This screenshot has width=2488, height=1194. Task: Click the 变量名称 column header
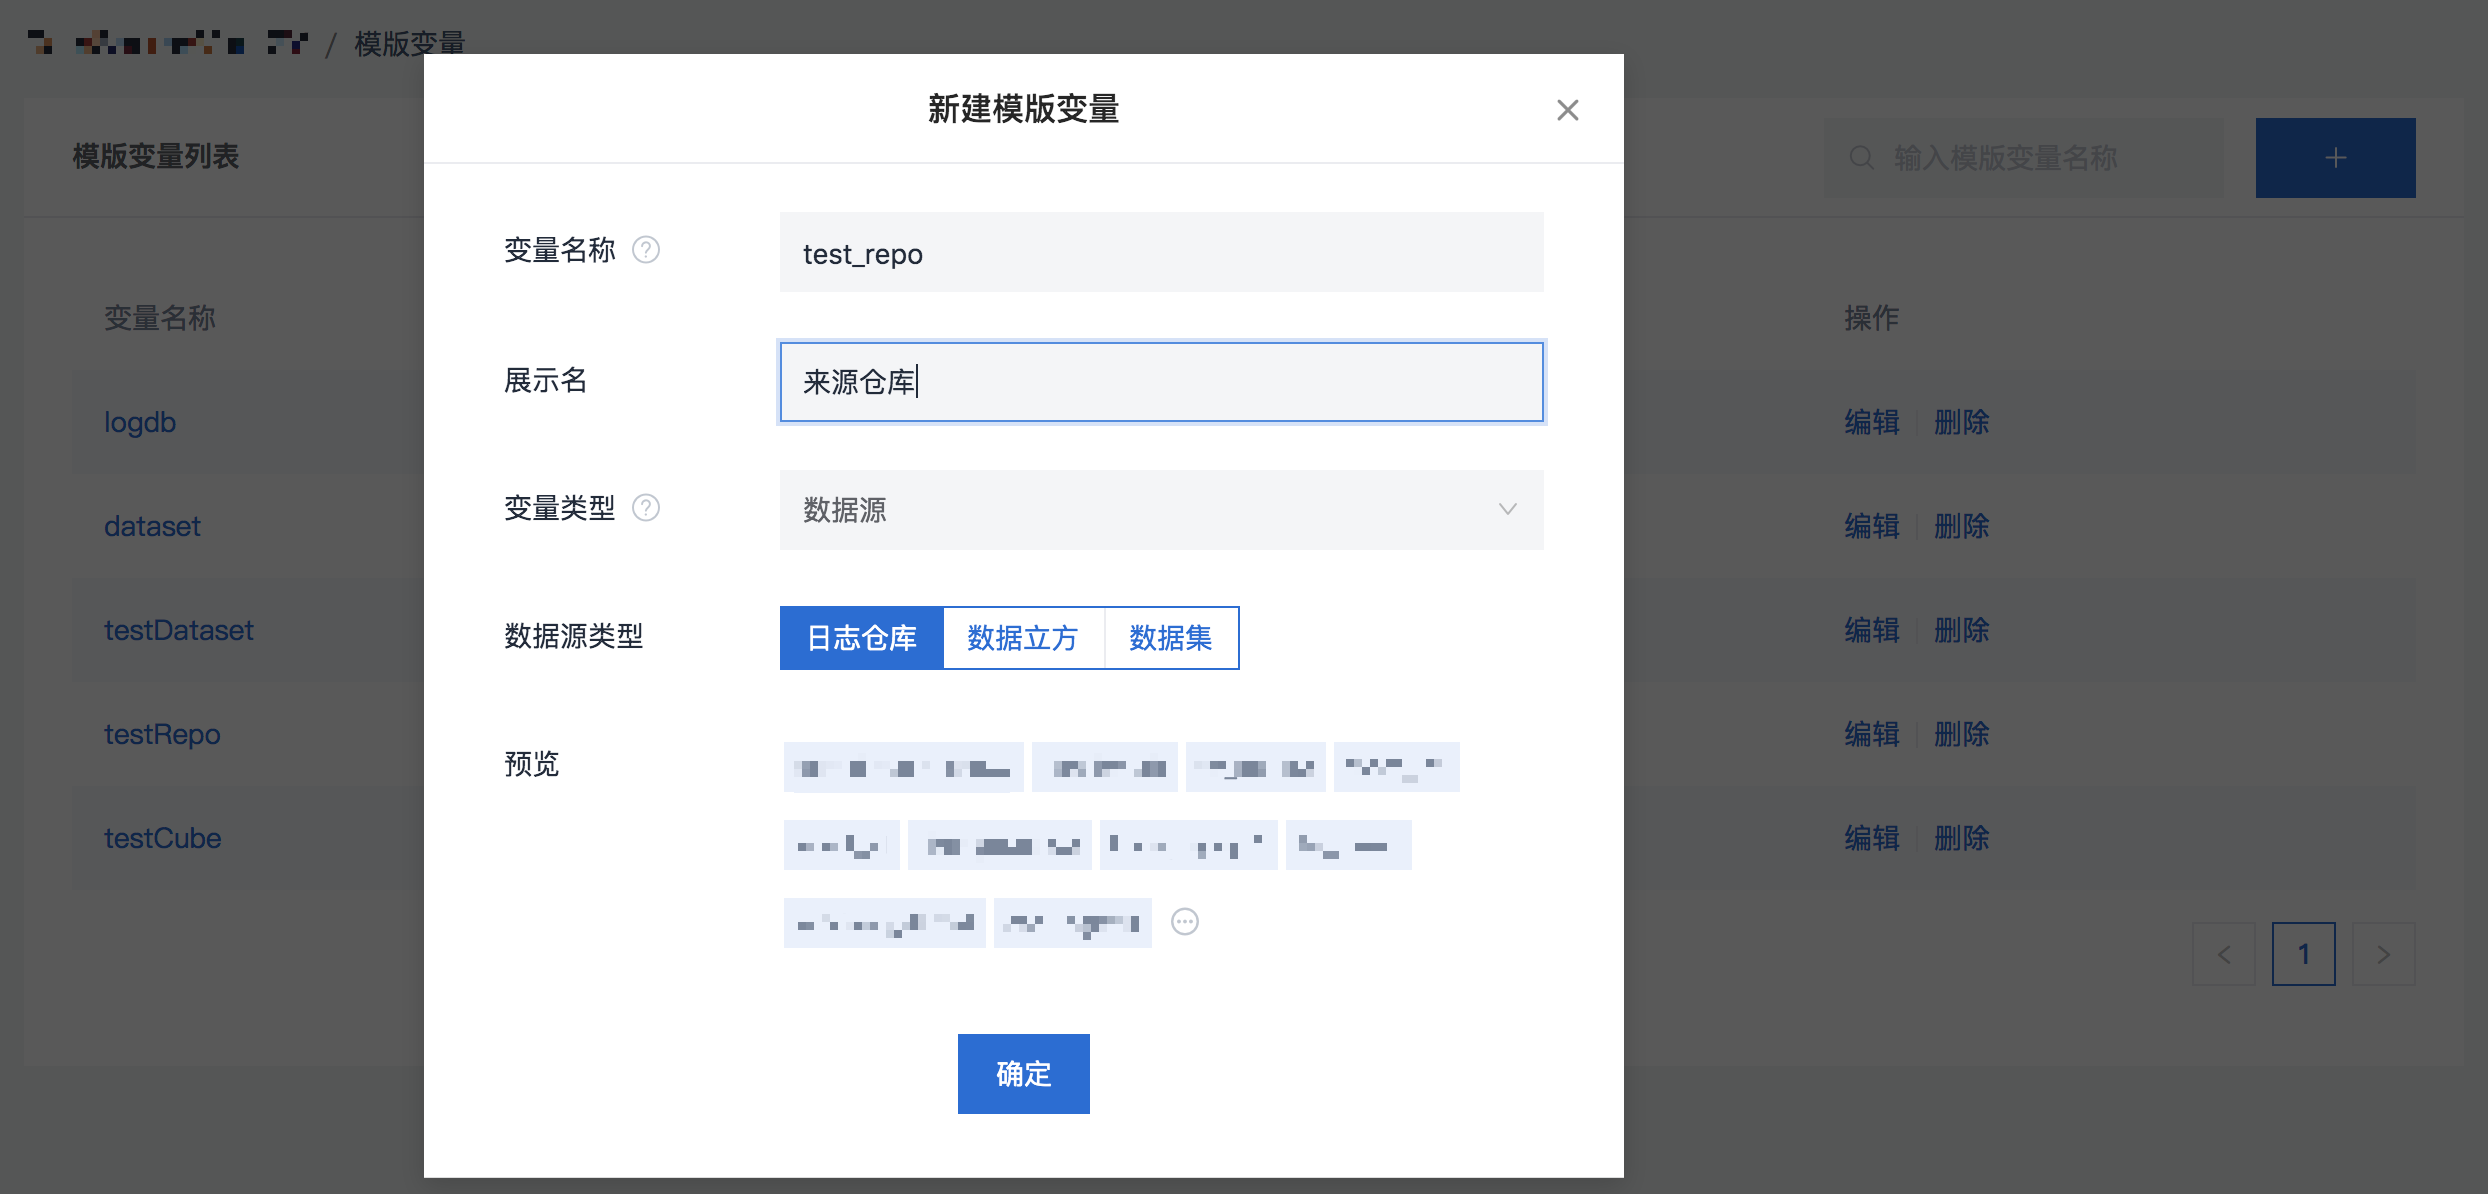[x=160, y=318]
